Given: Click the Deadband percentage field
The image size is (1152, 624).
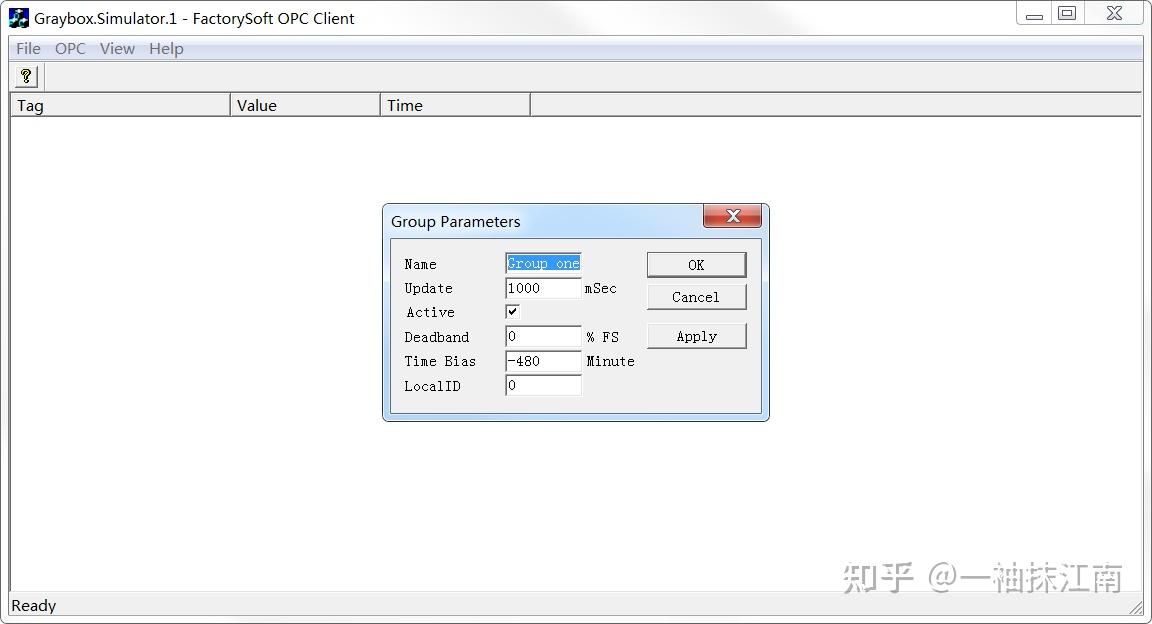Looking at the screenshot, I should (542, 336).
